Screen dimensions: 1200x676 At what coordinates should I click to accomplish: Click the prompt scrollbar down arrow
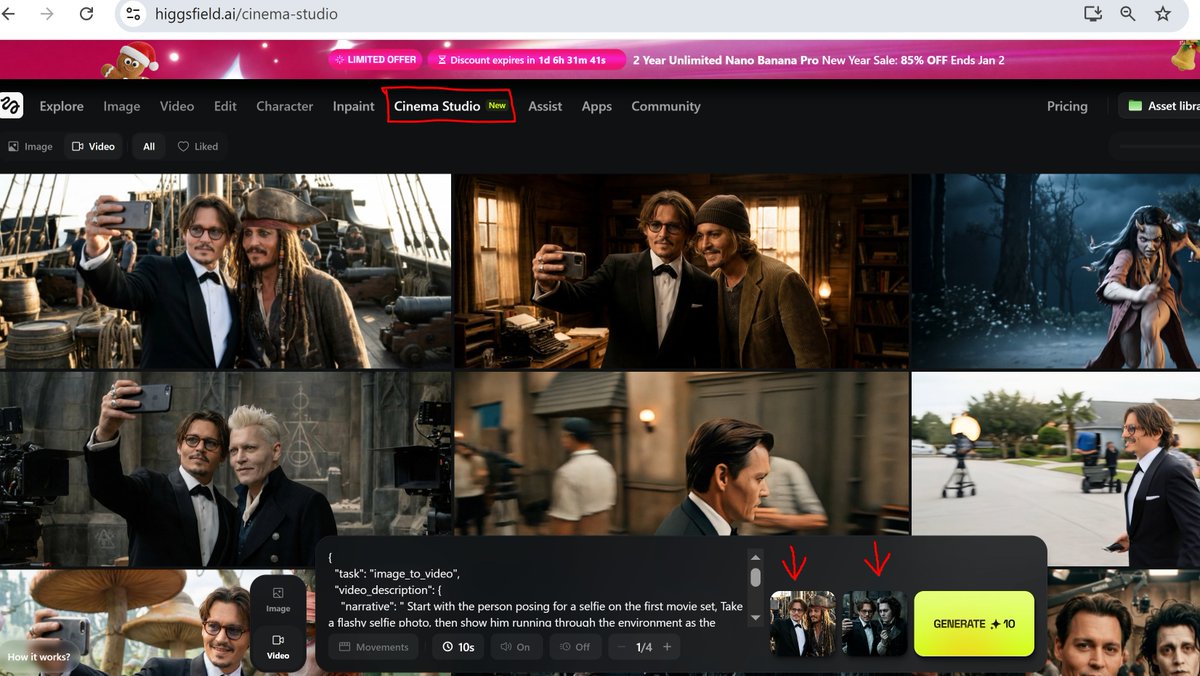pyautogui.click(x=756, y=620)
